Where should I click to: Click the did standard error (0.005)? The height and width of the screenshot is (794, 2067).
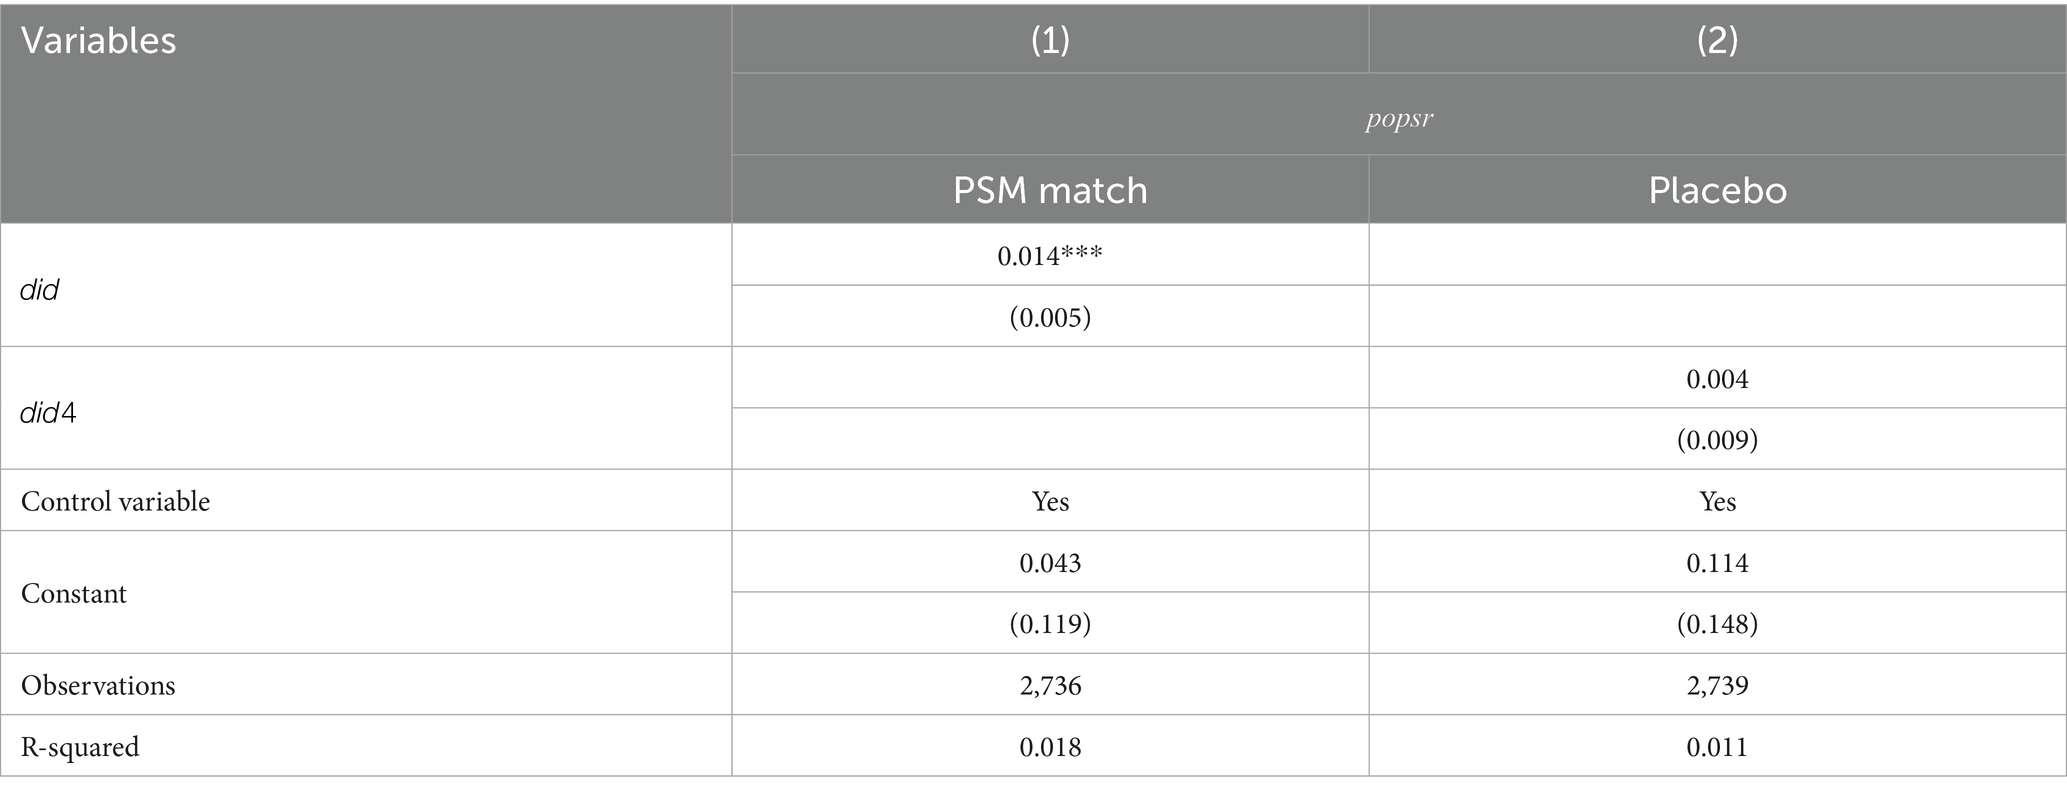(1050, 317)
